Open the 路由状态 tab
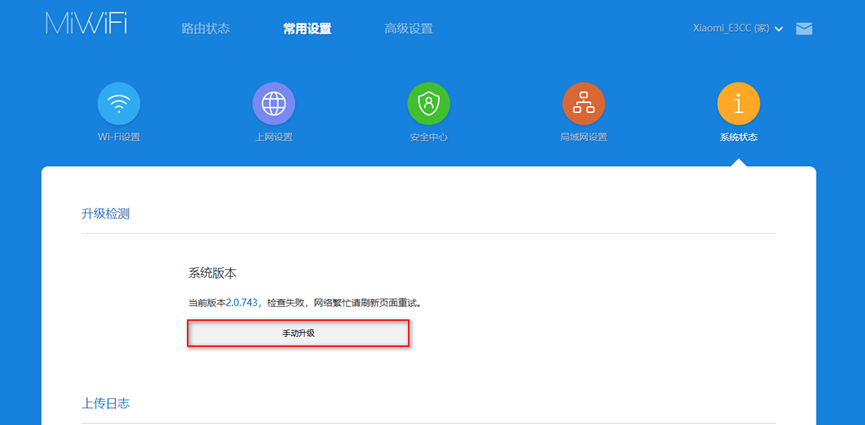Viewport: 865px width, 425px height. point(205,29)
